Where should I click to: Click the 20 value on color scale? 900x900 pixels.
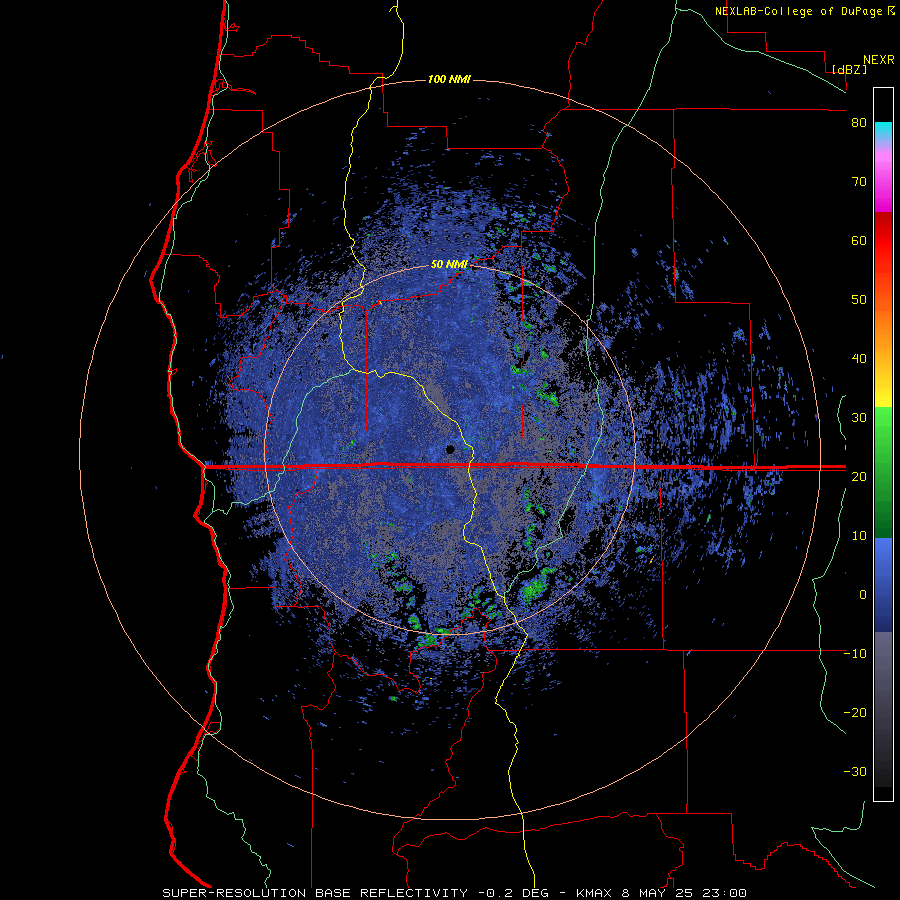[859, 476]
